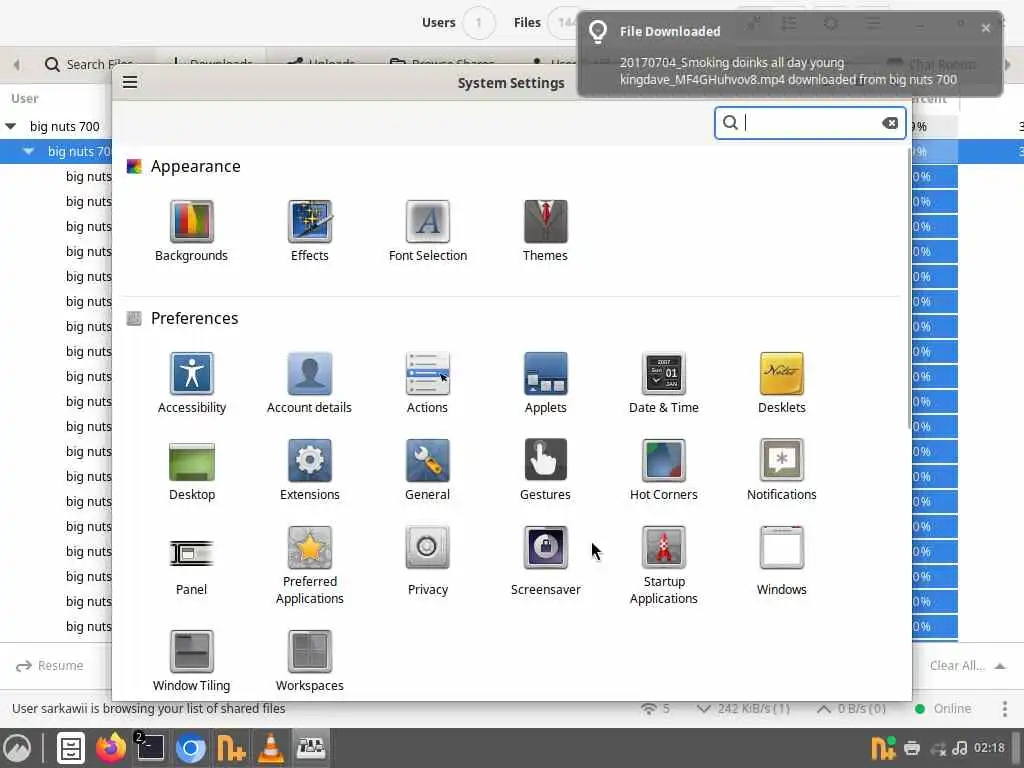Open Applets preferences
Image resolution: width=1024 pixels, height=768 pixels.
(545, 383)
